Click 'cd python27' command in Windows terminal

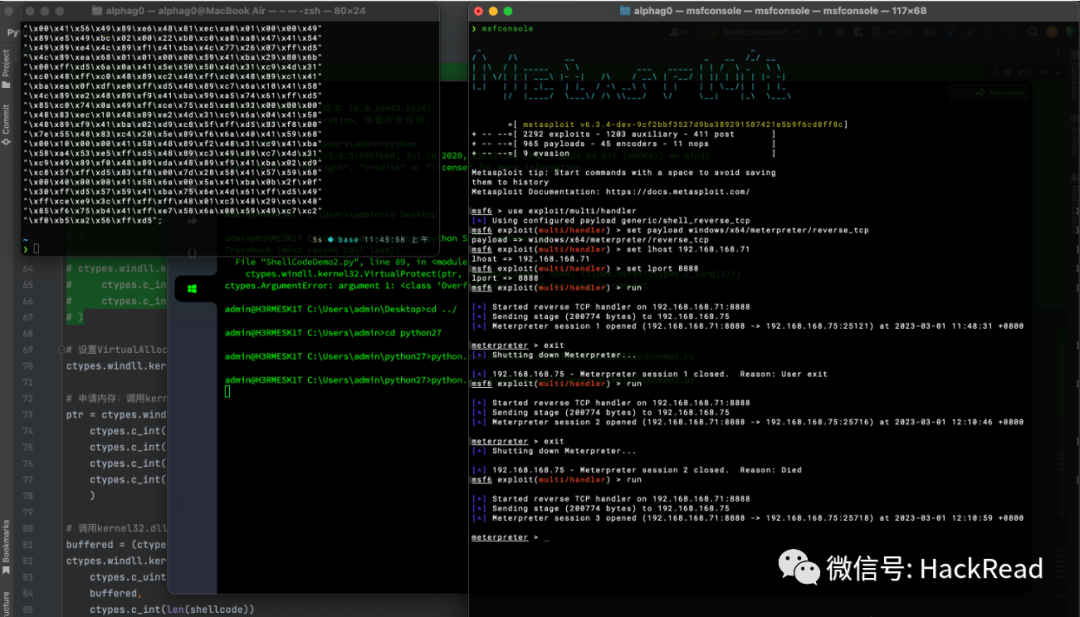(x=412, y=333)
